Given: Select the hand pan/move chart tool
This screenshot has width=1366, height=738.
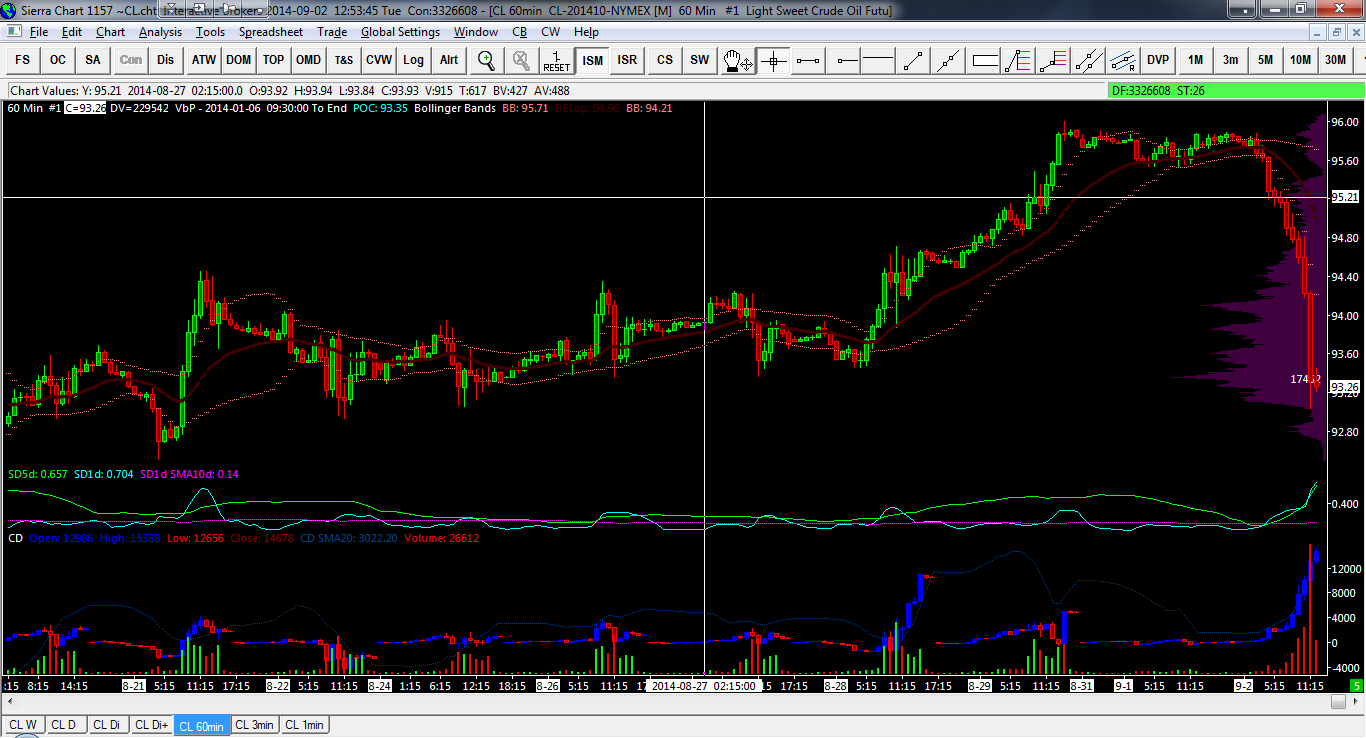Looking at the screenshot, I should point(738,60).
